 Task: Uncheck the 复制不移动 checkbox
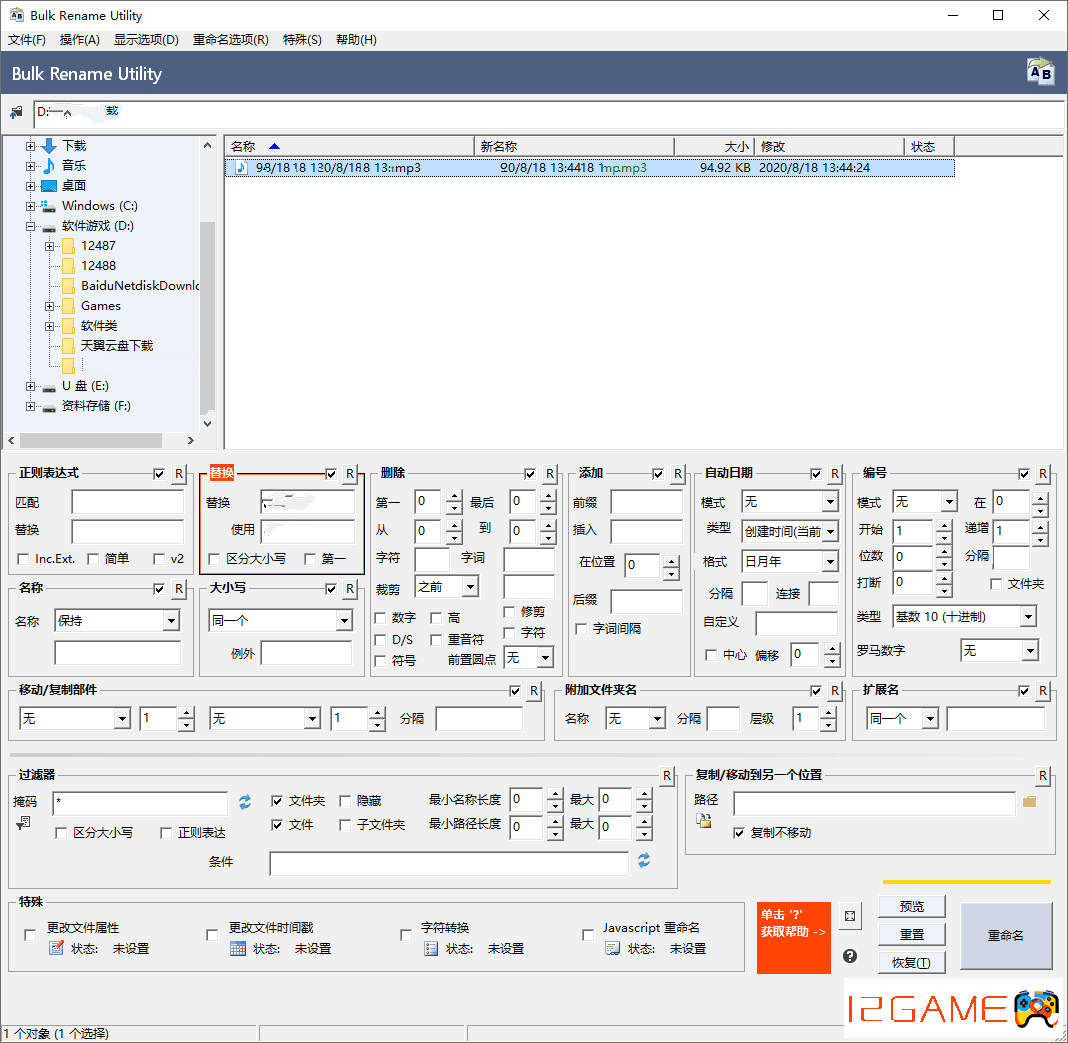tap(739, 832)
